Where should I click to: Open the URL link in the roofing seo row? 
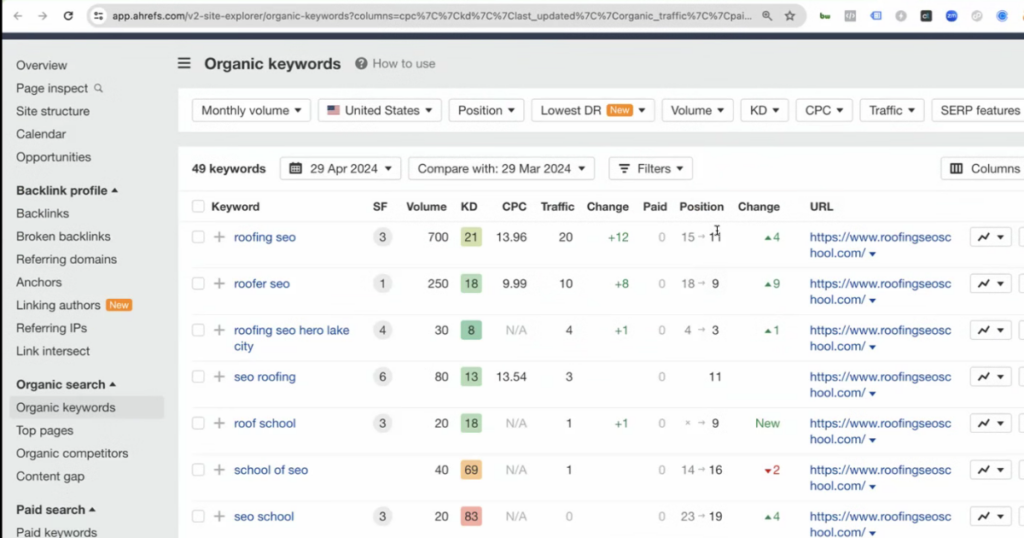(x=880, y=245)
